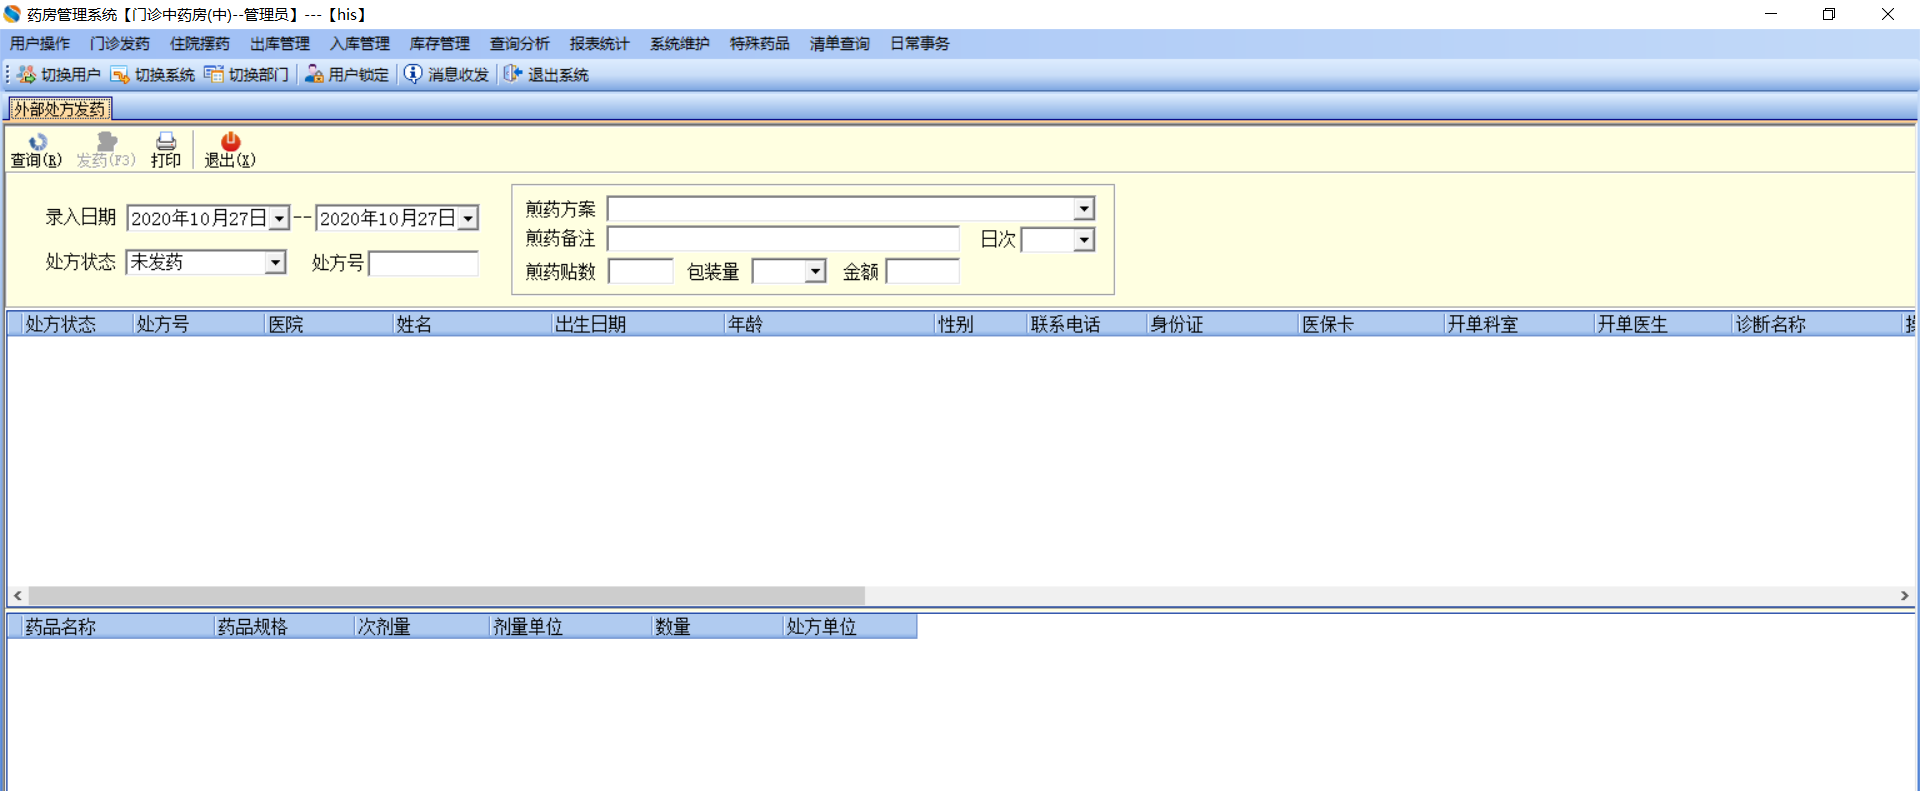
Task: Focus the 煎药贴数 input field
Action: pos(640,271)
